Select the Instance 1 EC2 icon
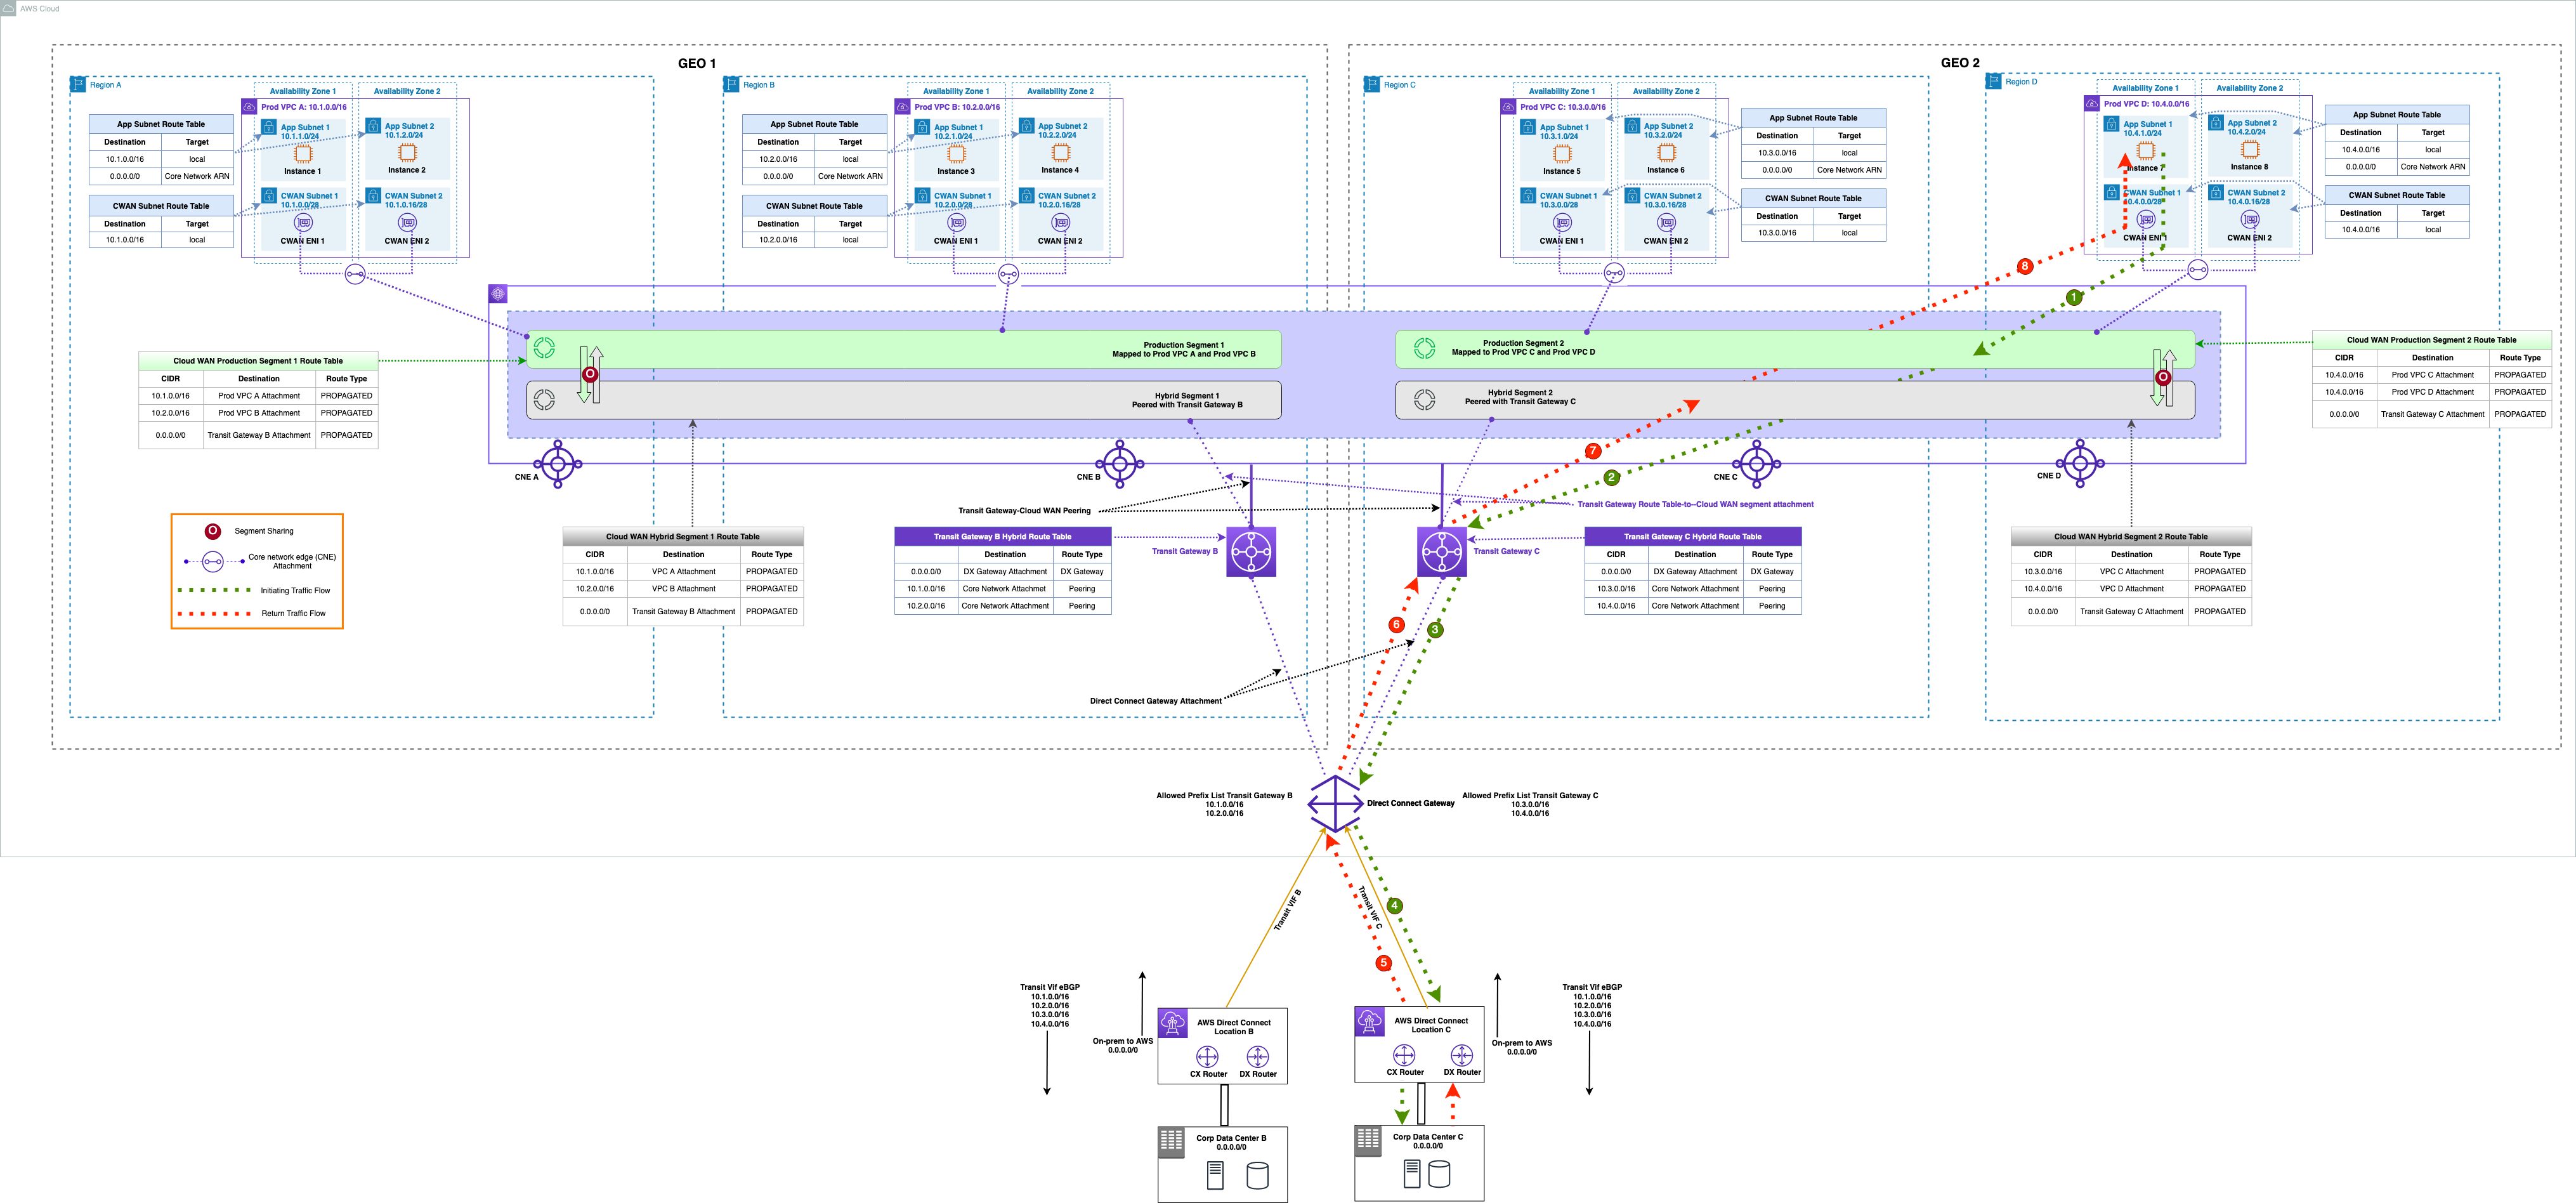The height and width of the screenshot is (1203, 2576). 303,154
